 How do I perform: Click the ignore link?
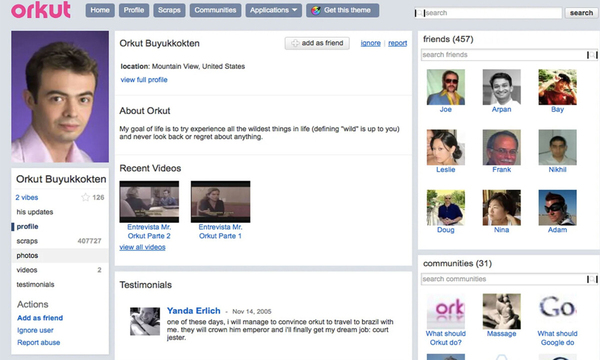(x=370, y=43)
